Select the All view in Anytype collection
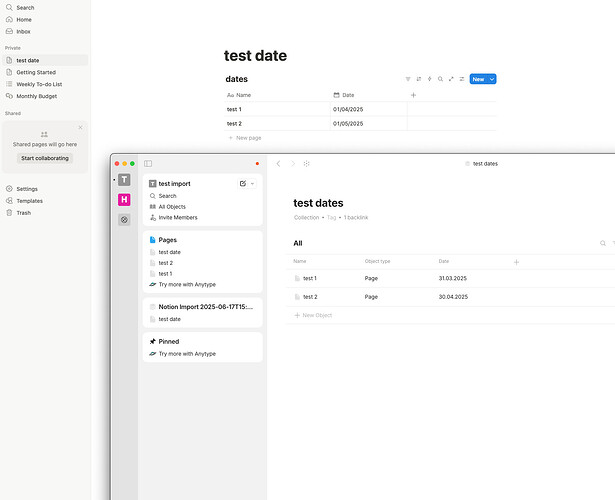The height and width of the screenshot is (500, 615). (x=298, y=243)
